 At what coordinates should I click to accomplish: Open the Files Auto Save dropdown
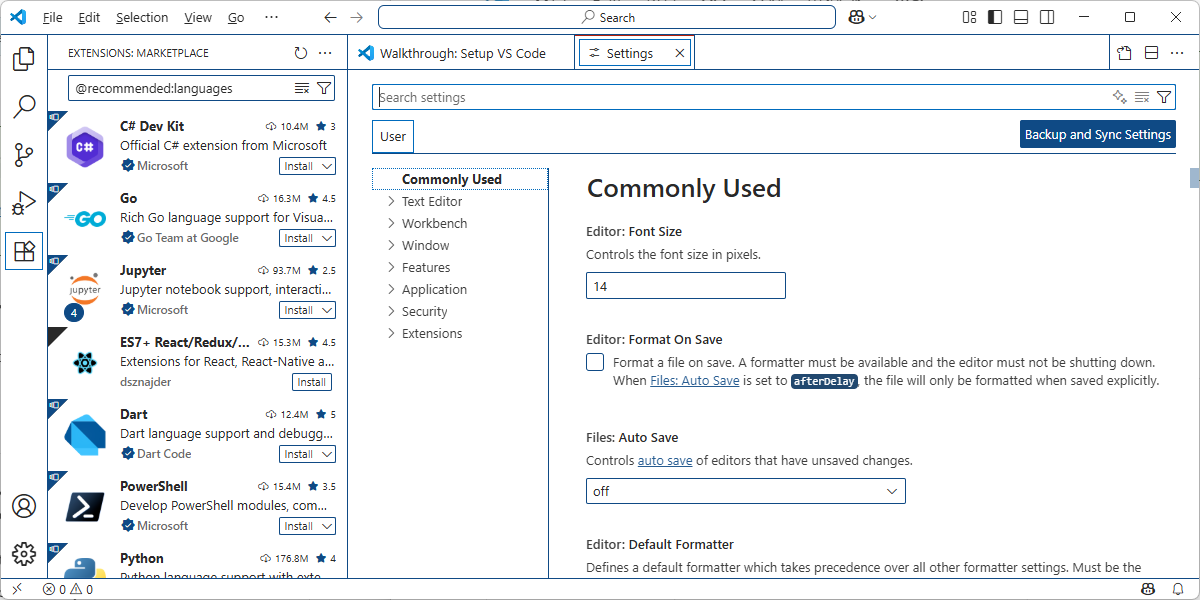point(746,491)
